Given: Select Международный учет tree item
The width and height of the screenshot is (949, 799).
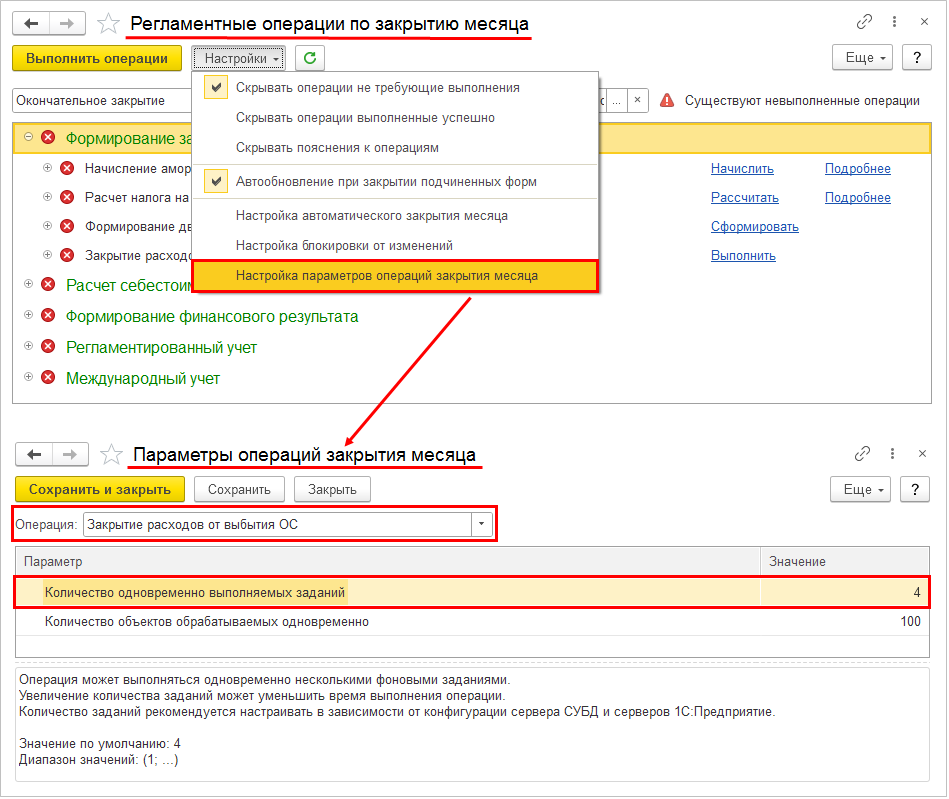Looking at the screenshot, I should (x=143, y=378).
